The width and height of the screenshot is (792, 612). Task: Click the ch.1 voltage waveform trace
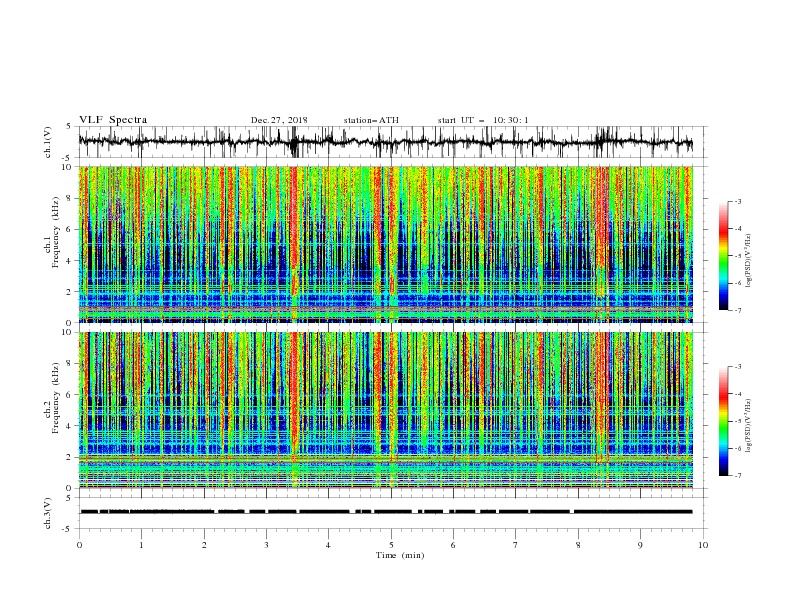tap(385, 142)
